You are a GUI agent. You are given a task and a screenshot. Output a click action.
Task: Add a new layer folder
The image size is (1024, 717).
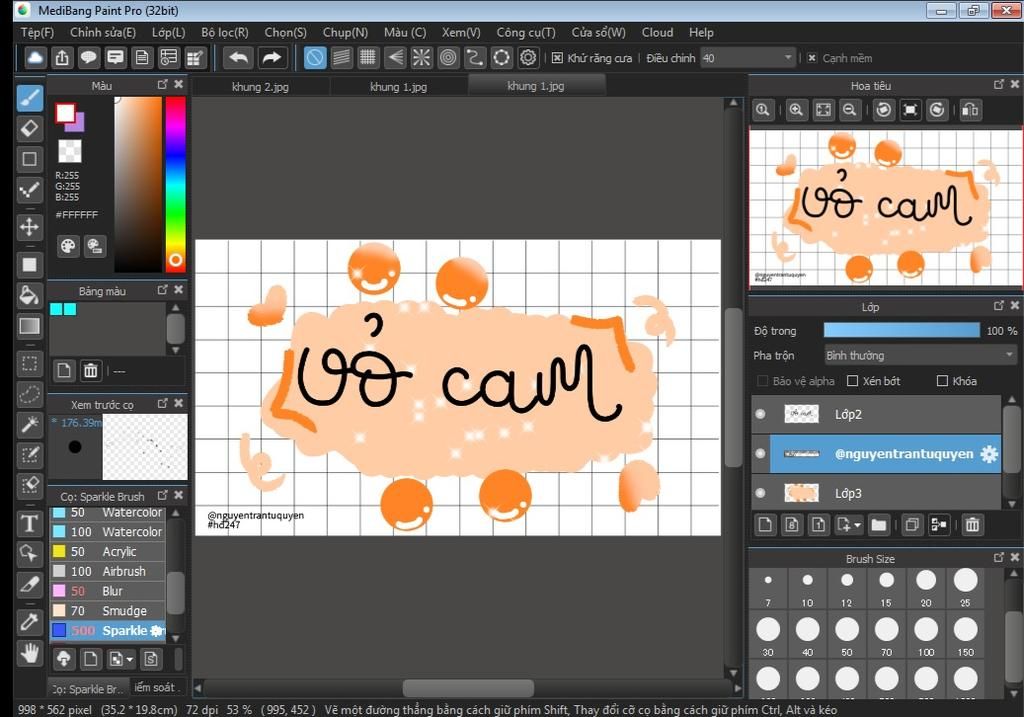[879, 525]
